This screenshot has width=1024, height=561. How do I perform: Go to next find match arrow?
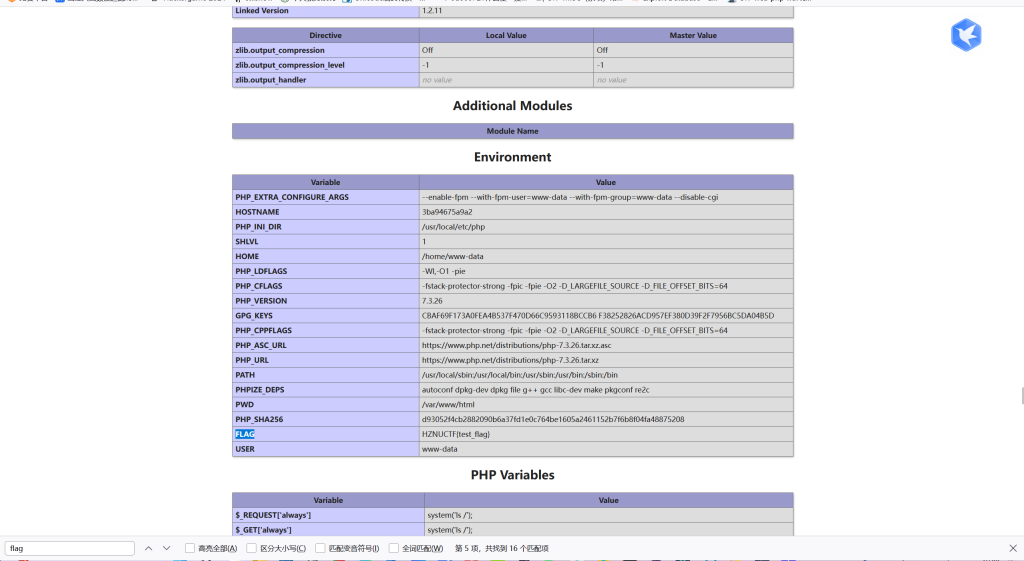pyautogui.click(x=167, y=549)
